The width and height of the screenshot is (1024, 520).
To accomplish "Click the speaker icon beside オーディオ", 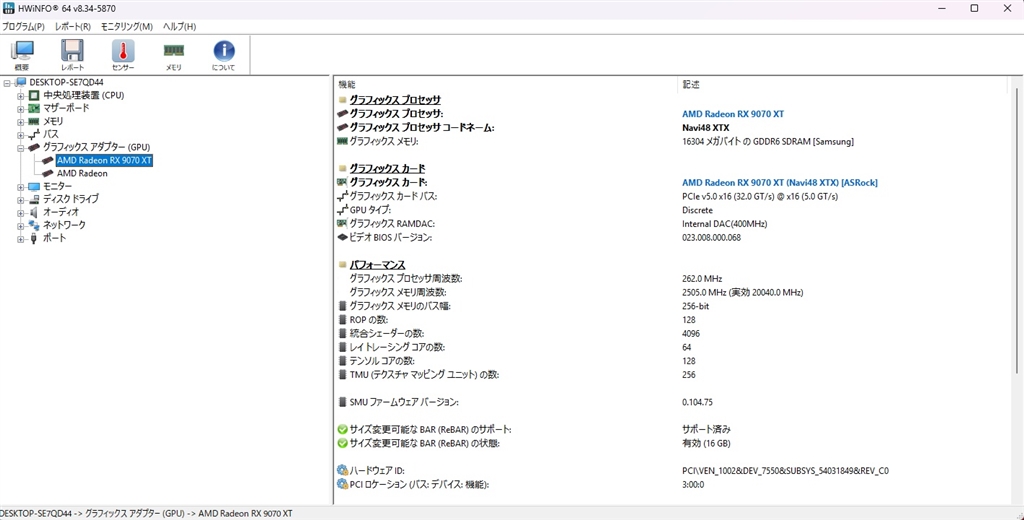I will tap(34, 212).
